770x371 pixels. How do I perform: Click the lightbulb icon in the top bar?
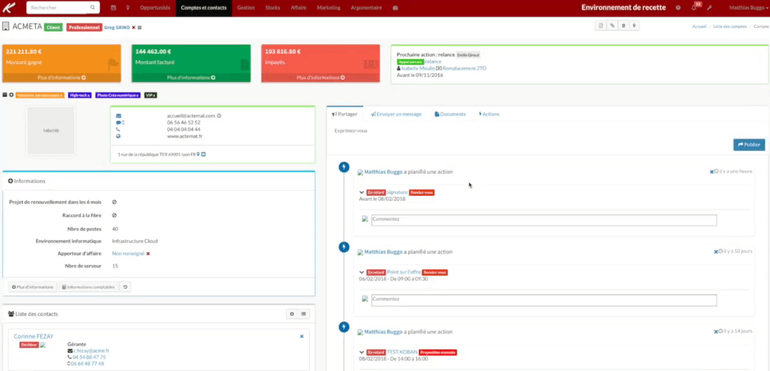click(128, 8)
